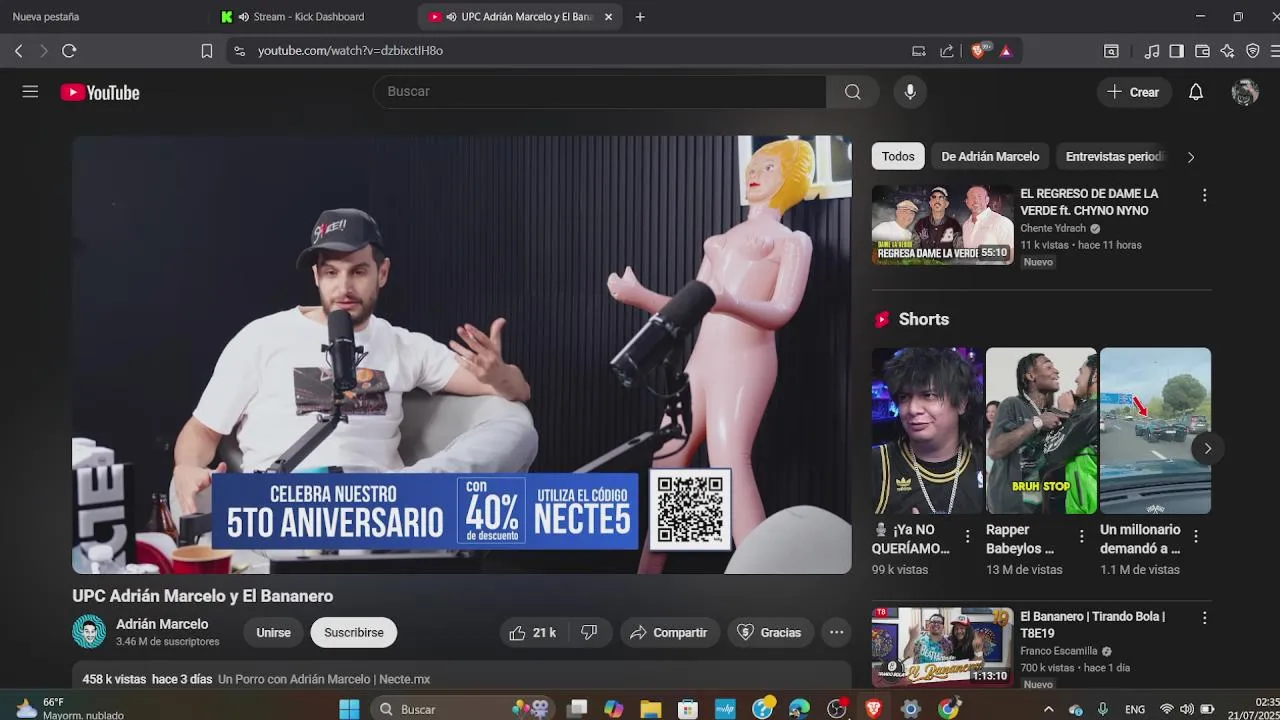The image size is (1280, 720).
Task: Bookmark this page in Brave
Action: (207, 51)
